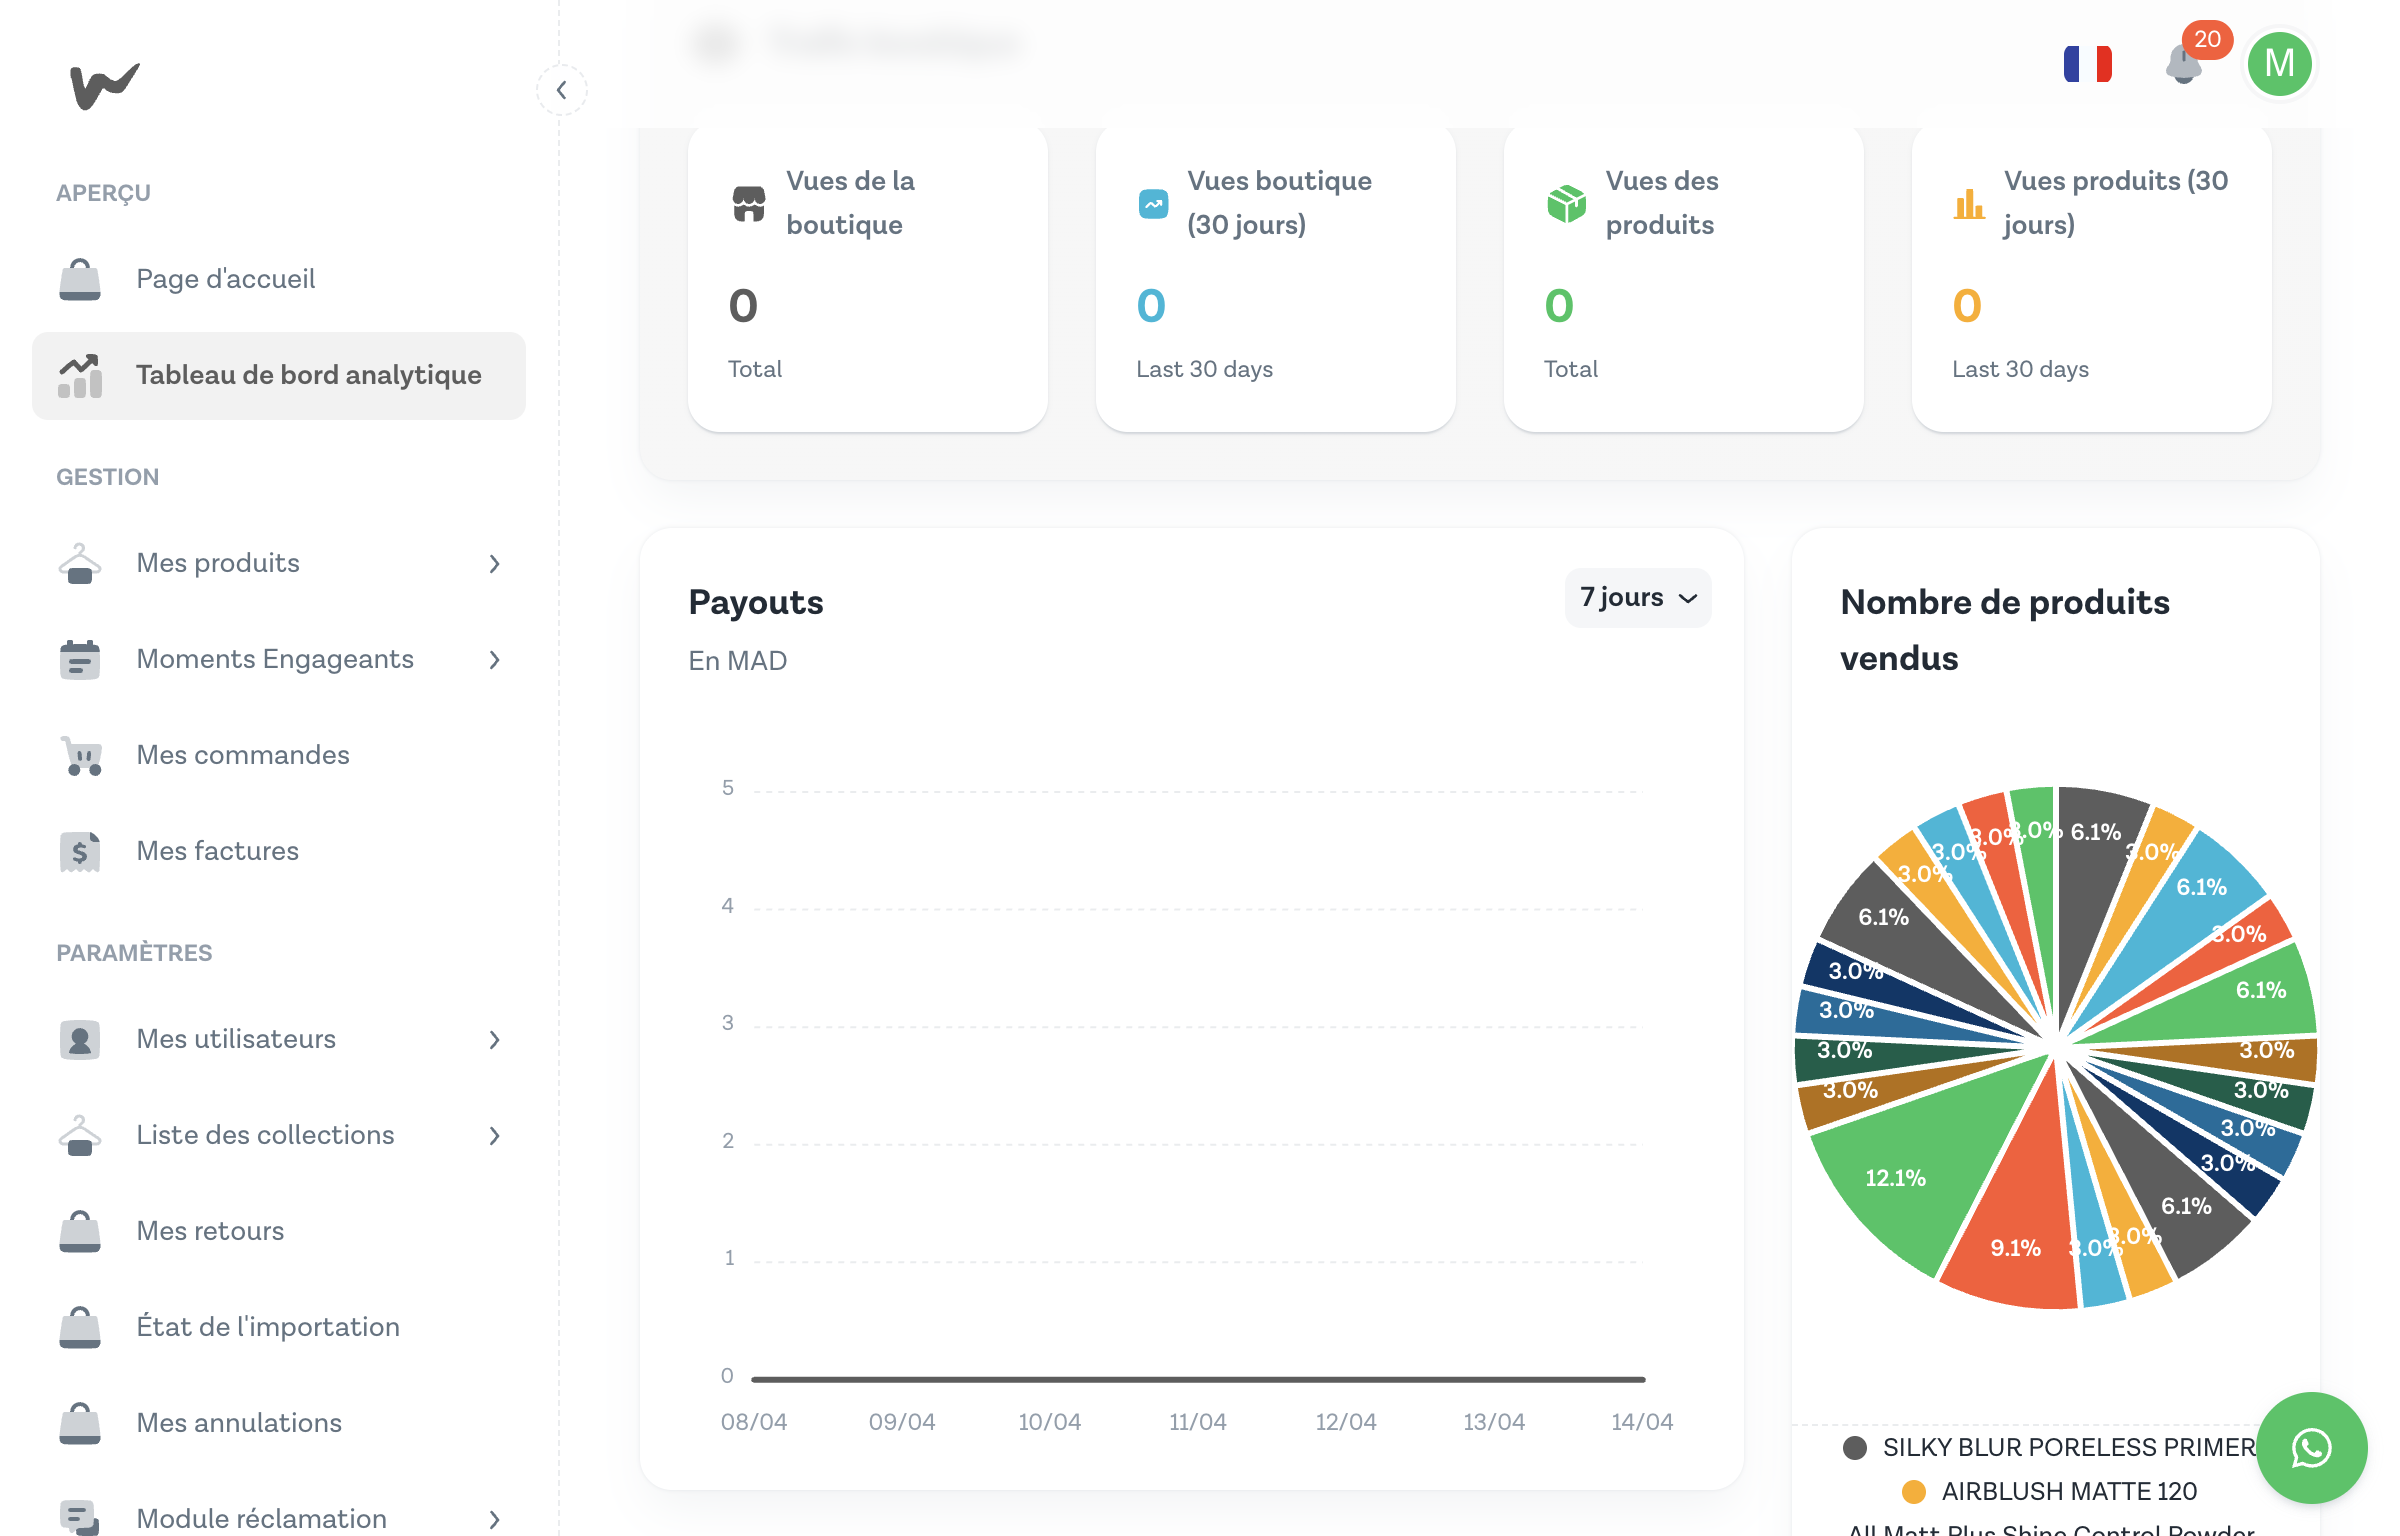Image resolution: width=2400 pixels, height=1536 pixels.
Task: Open the WhatsApp chat bubble
Action: [x=2311, y=1447]
